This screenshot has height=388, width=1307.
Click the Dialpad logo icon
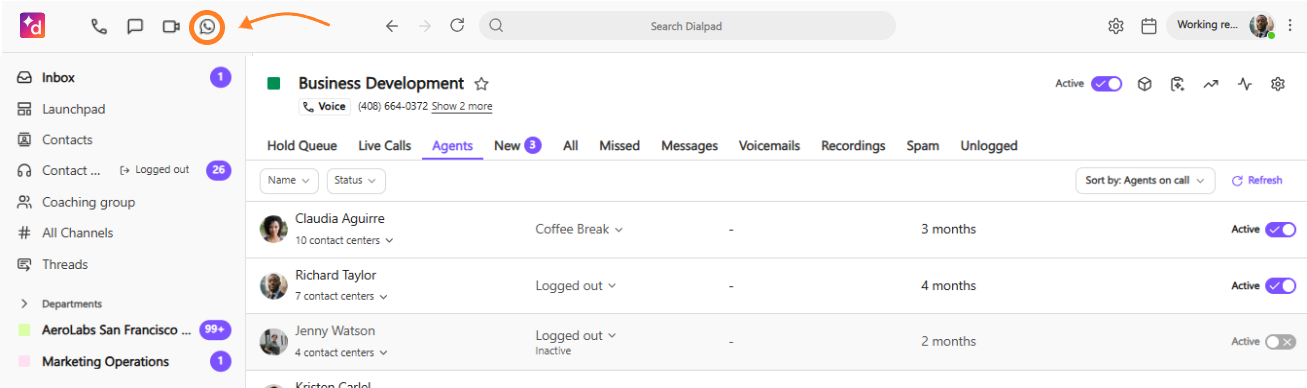coord(33,26)
